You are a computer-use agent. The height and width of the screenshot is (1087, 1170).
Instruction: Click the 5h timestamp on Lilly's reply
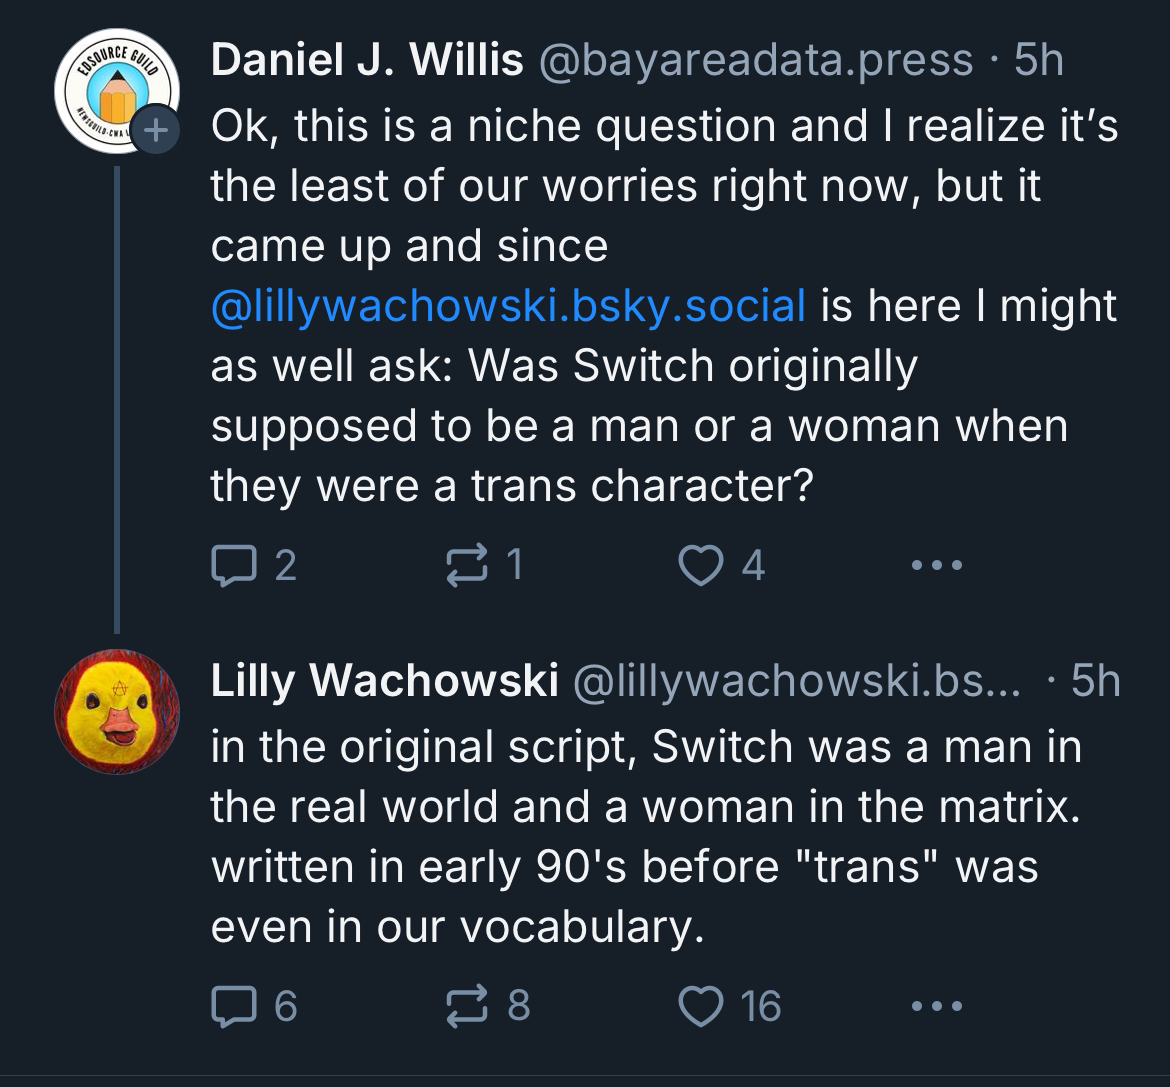tap(1095, 682)
